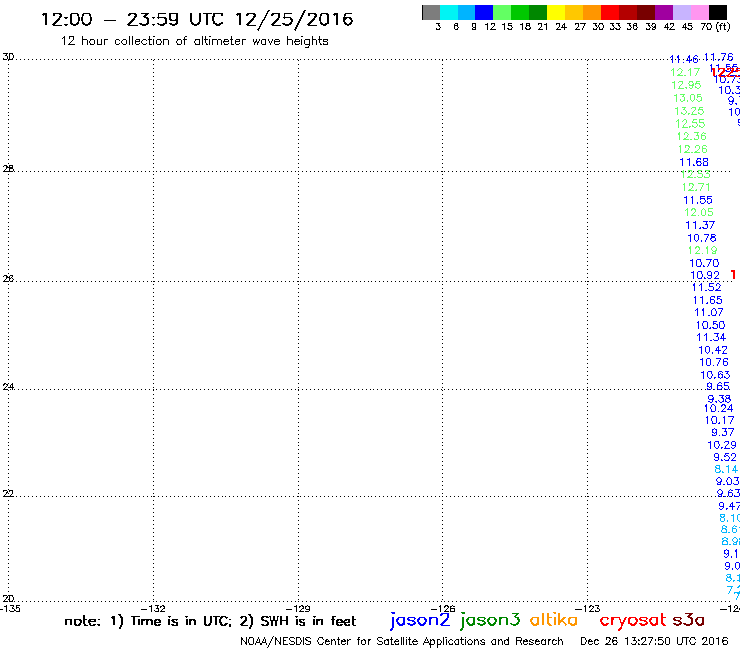
Task: Click the yellow swatch in the color scale
Action: click(556, 12)
